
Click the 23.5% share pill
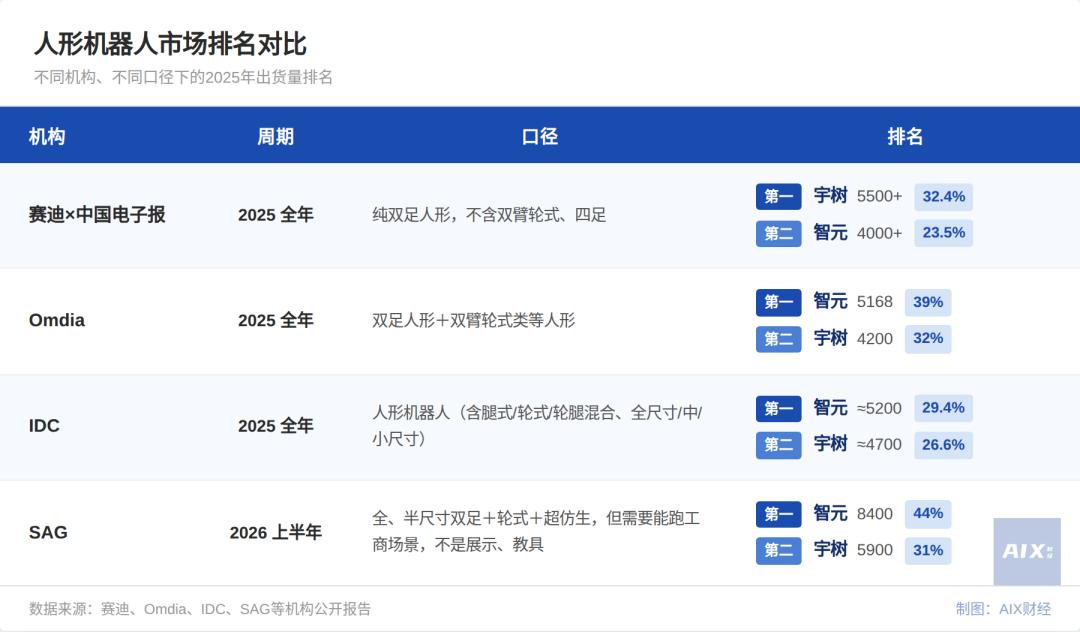click(944, 233)
